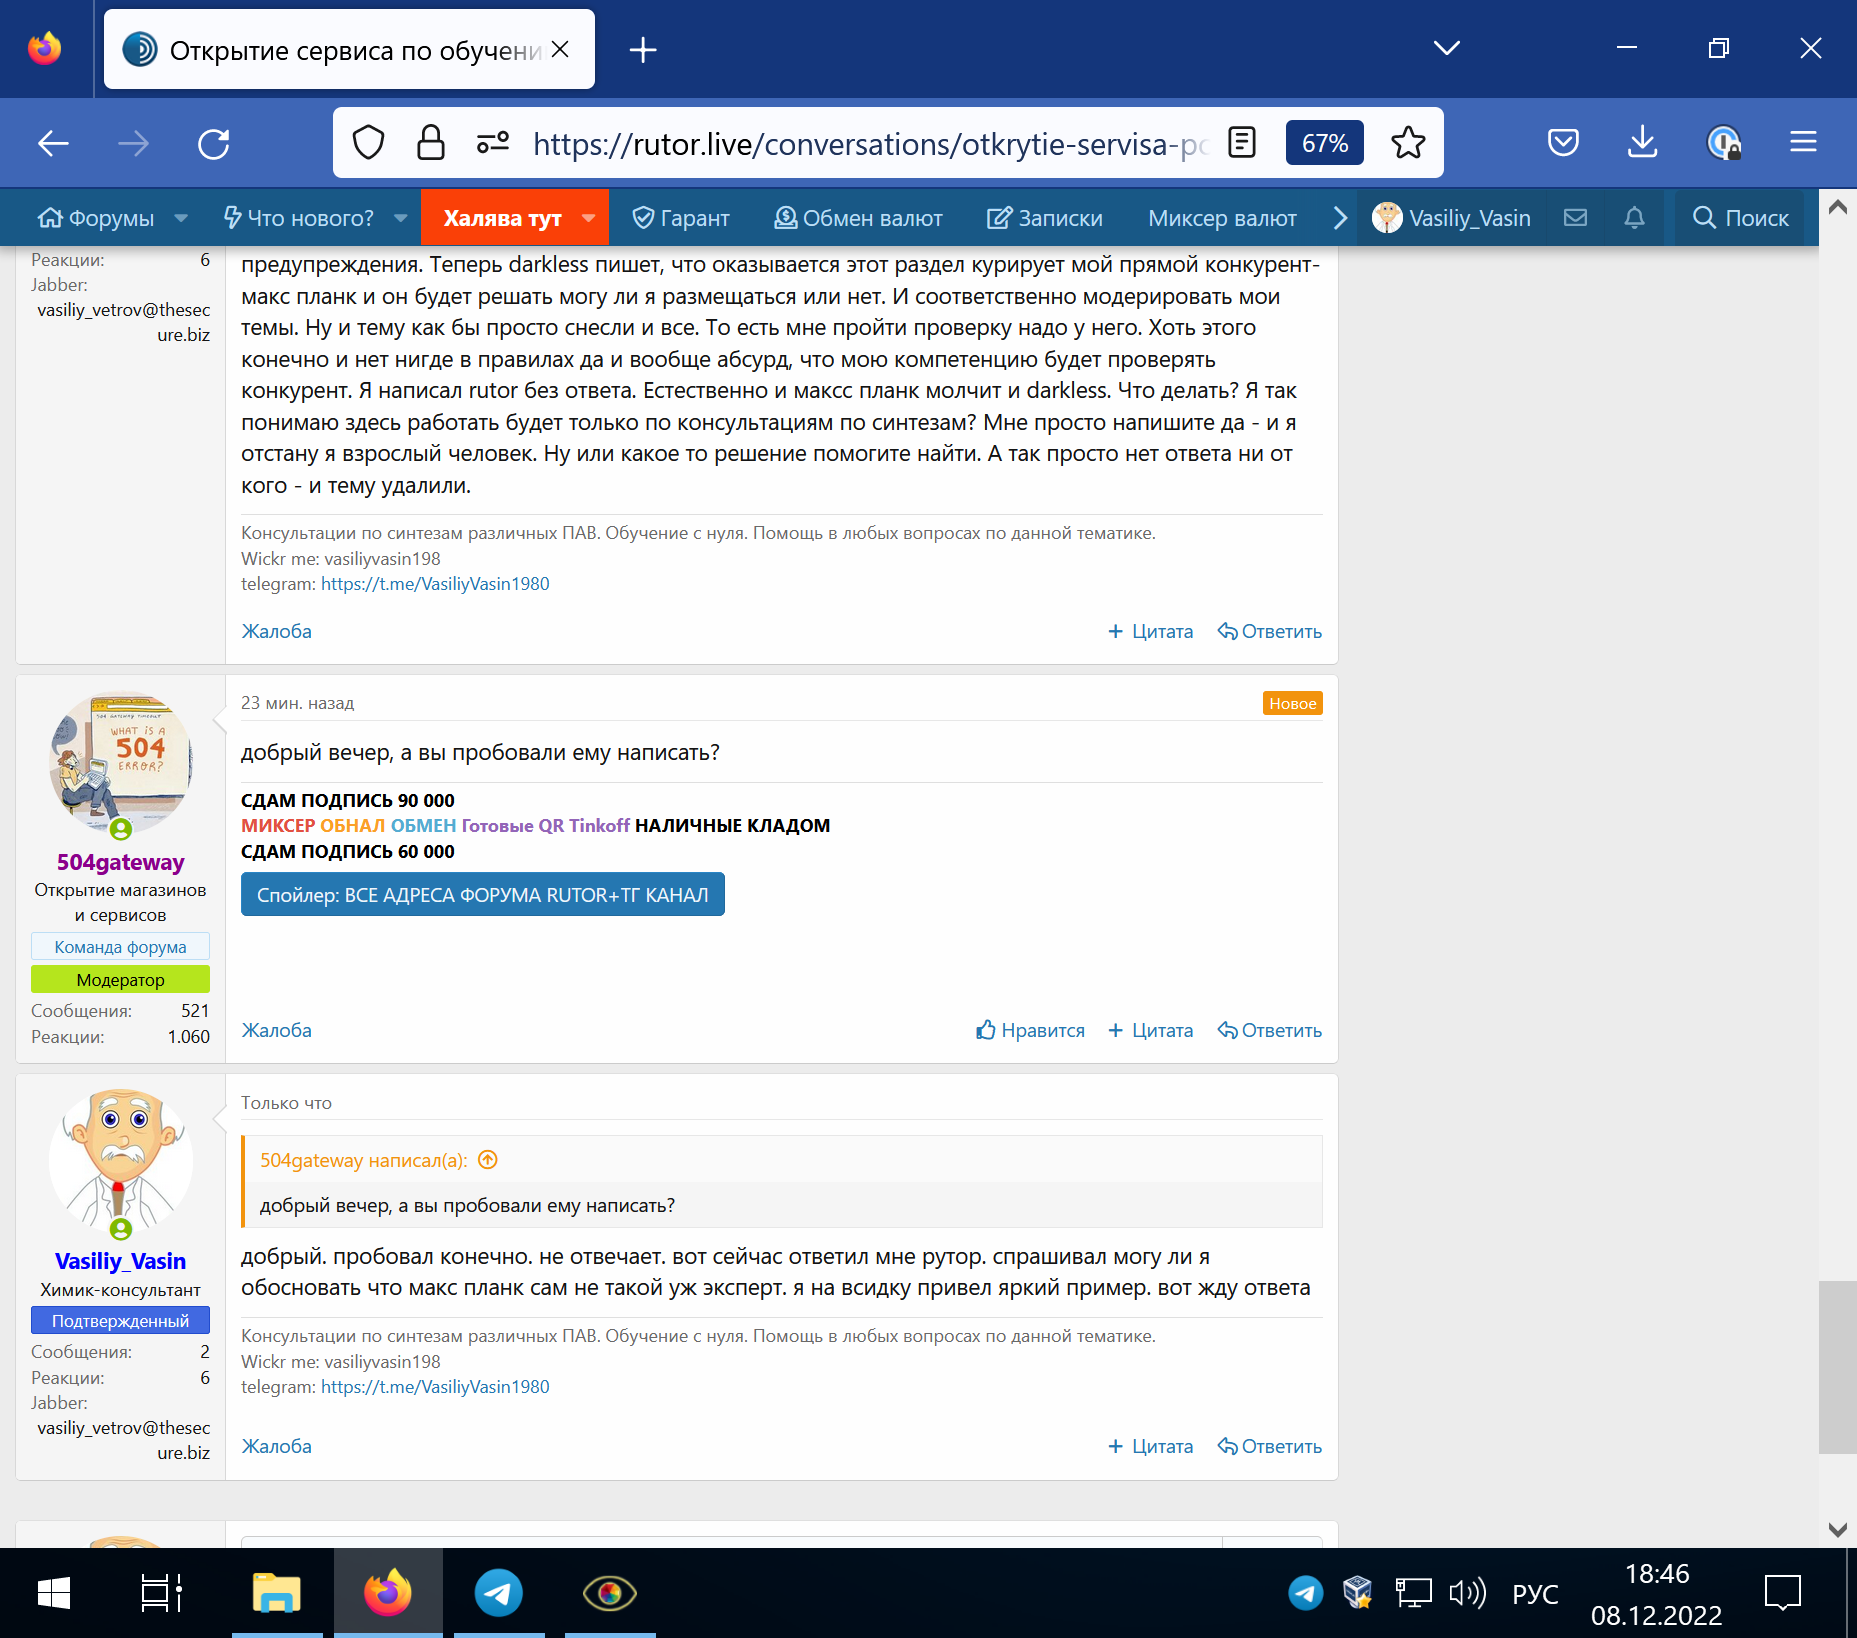Bookmark this page with the star

[x=1408, y=143]
